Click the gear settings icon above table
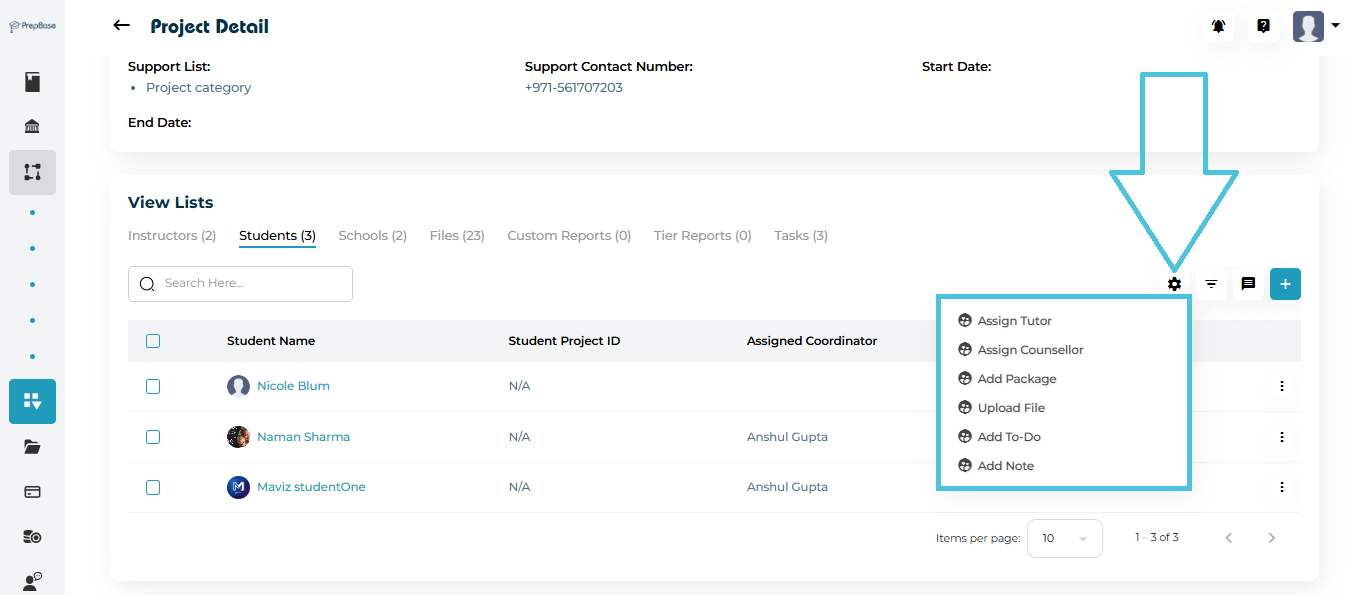The width and height of the screenshot is (1361, 595). pos(1174,284)
